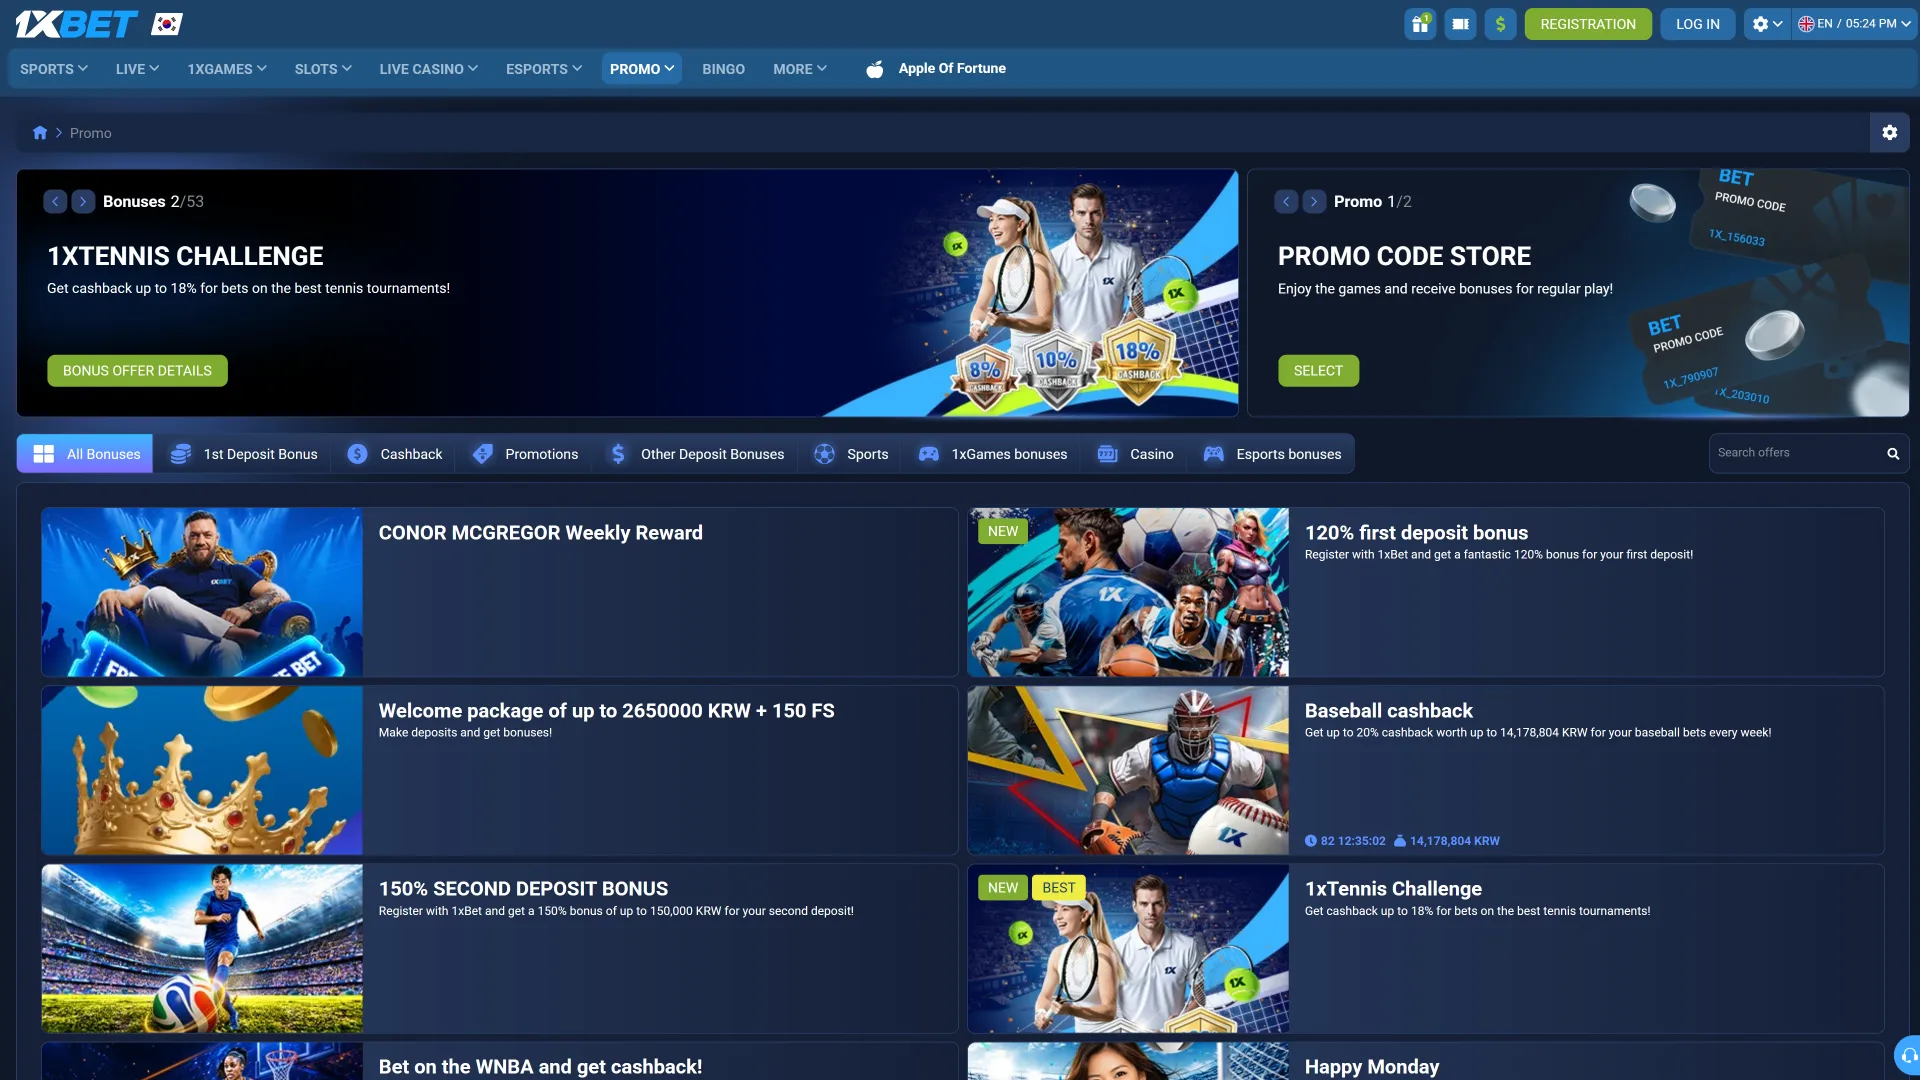Open 120% first deposit bonus thumbnail

tap(1128, 592)
